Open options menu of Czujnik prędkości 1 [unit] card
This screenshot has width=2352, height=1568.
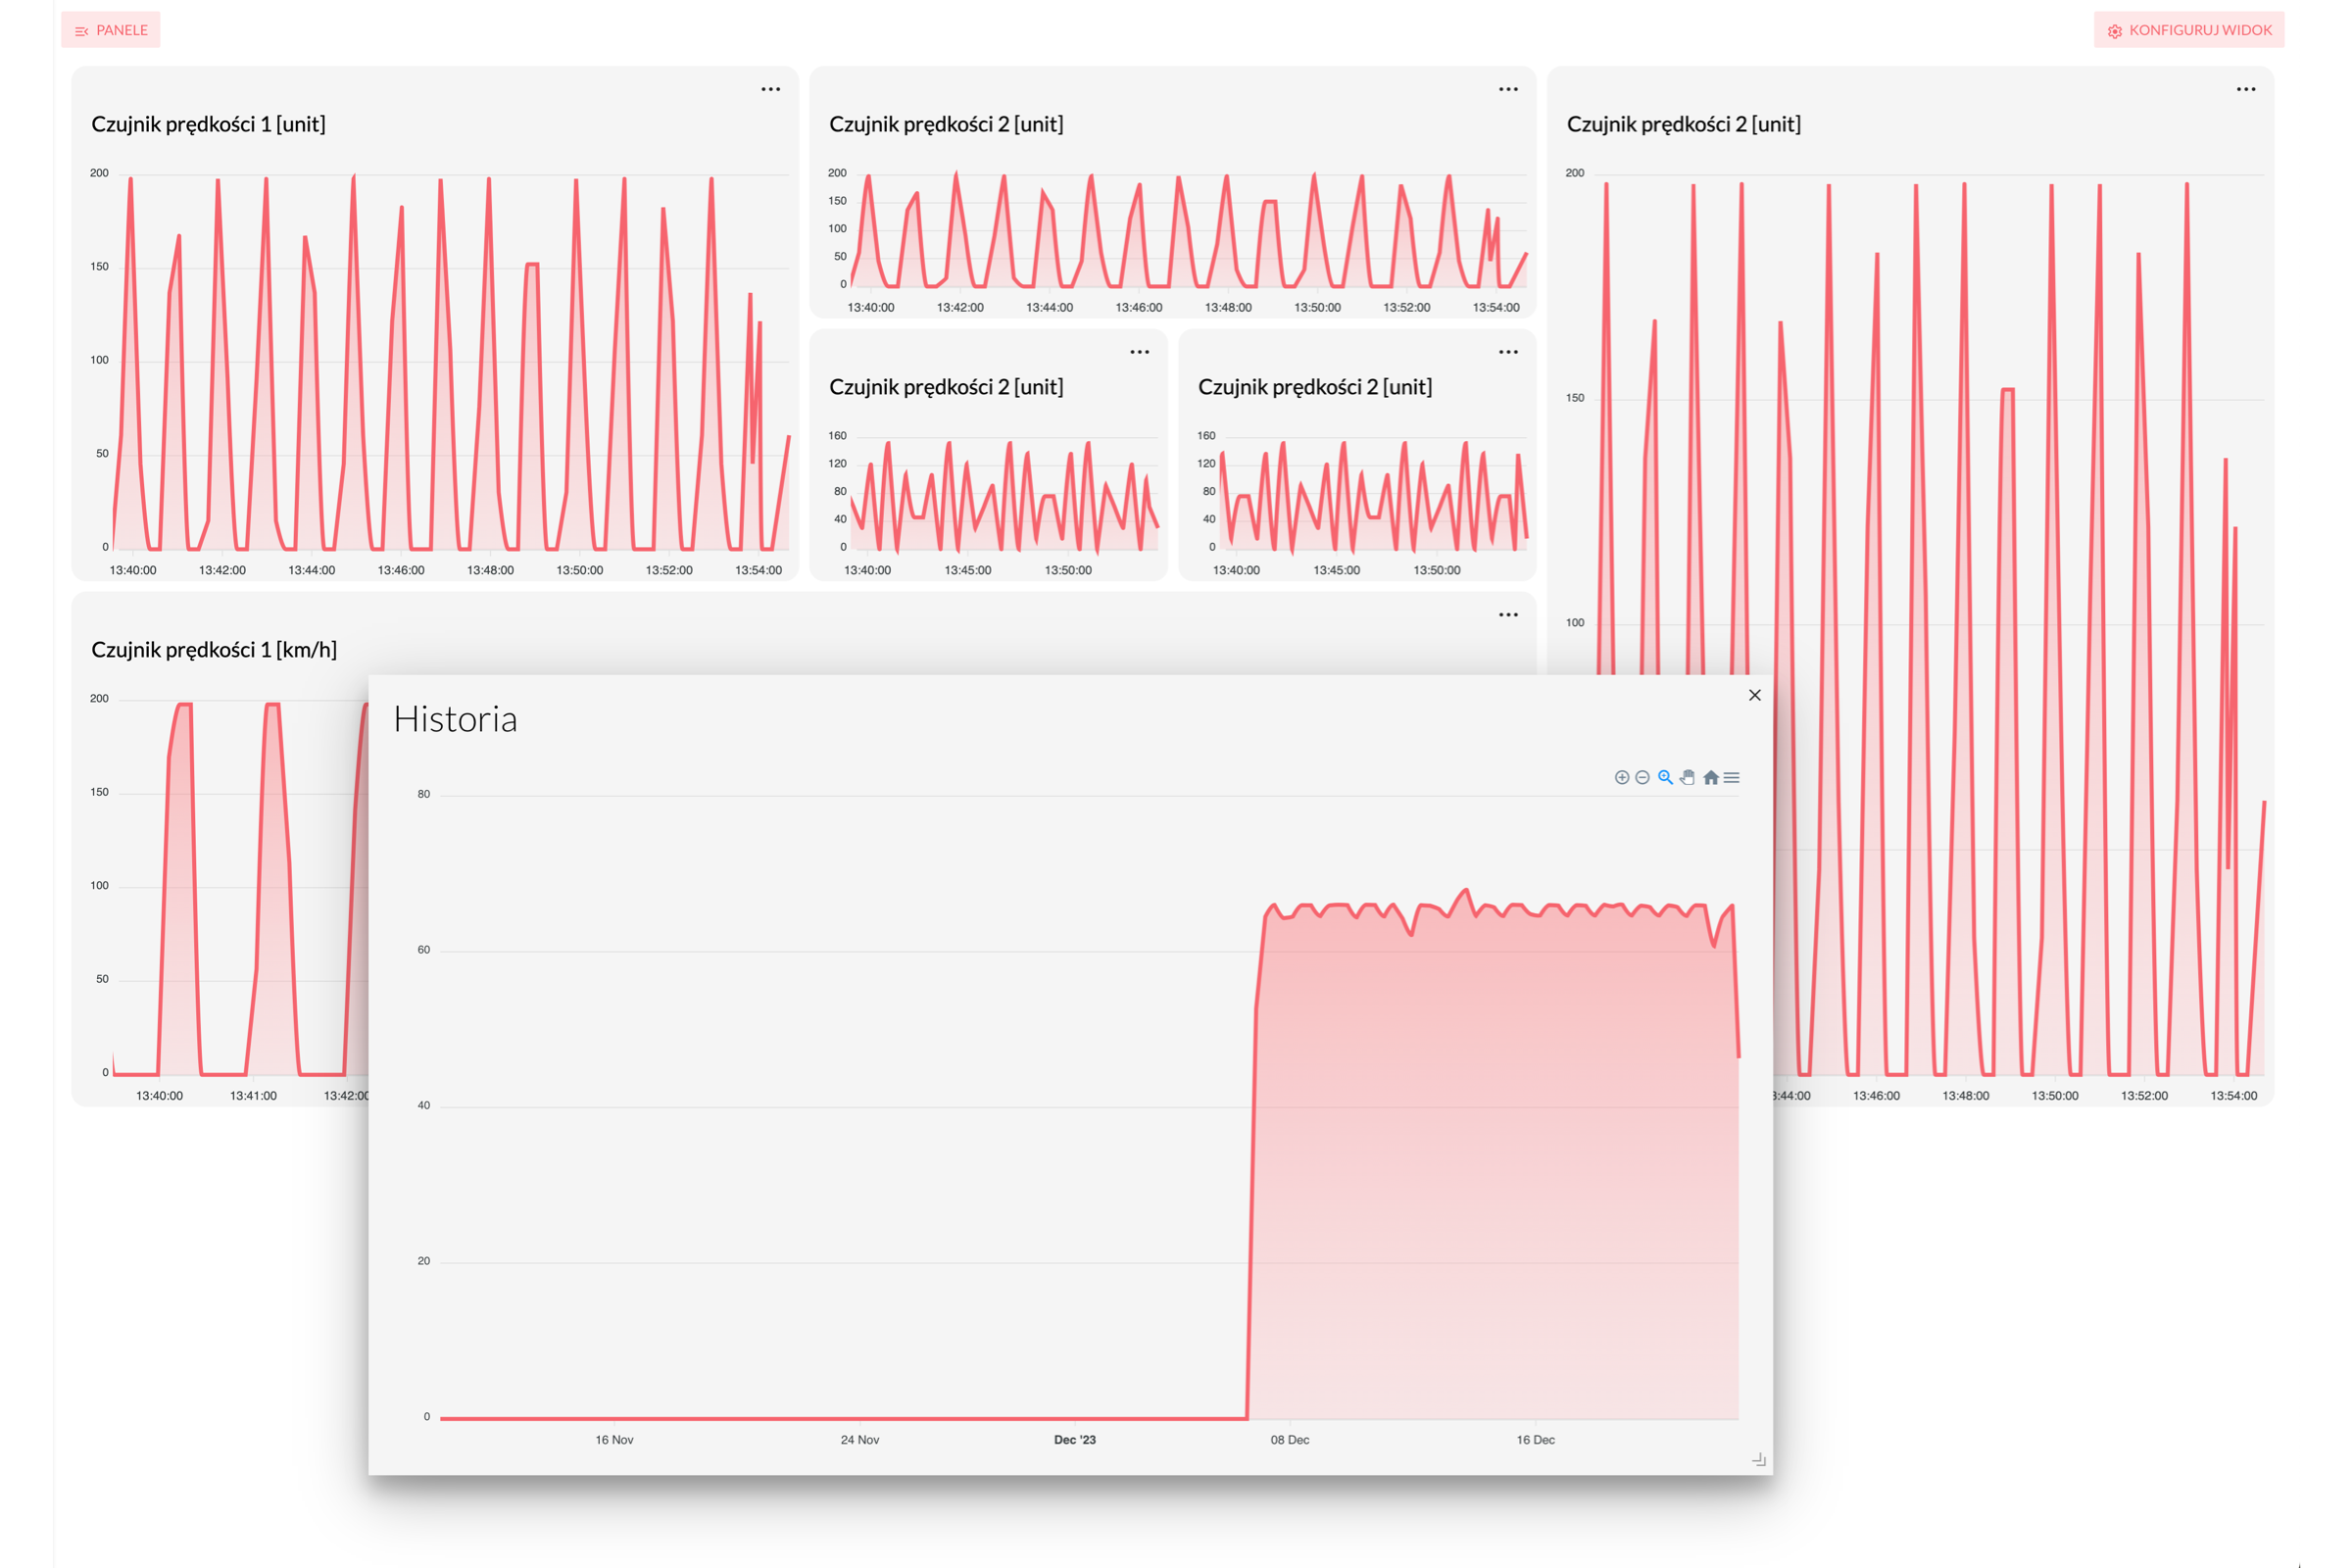pyautogui.click(x=770, y=89)
